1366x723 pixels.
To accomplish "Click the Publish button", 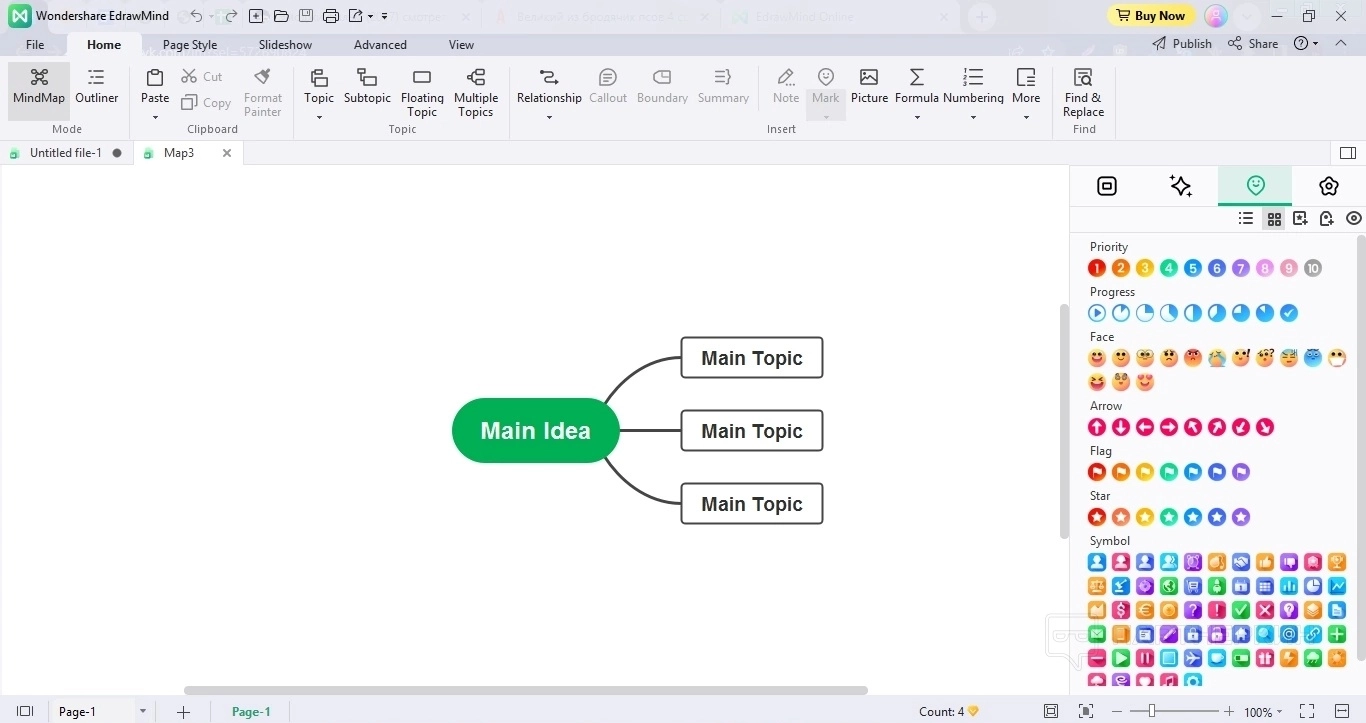I will tap(1182, 44).
